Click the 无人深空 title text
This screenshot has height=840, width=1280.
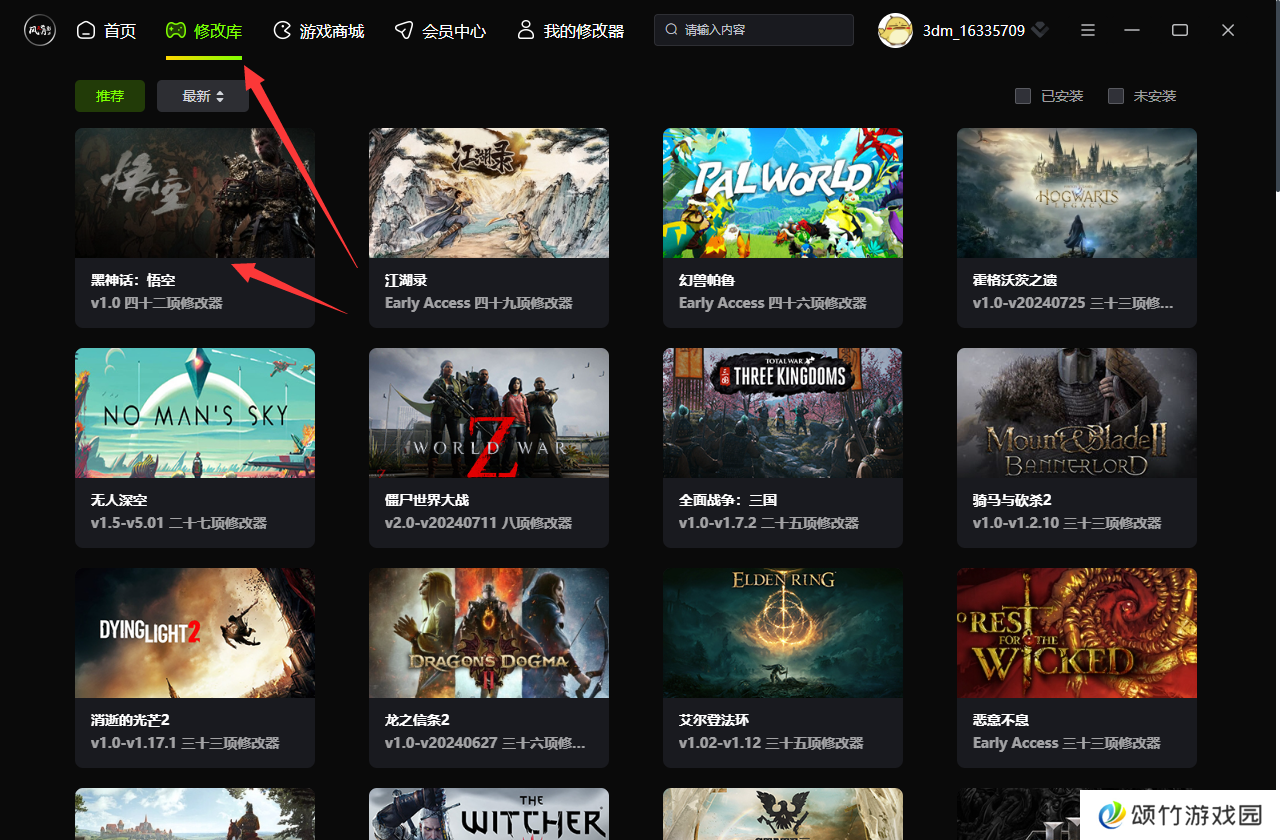coord(119,500)
